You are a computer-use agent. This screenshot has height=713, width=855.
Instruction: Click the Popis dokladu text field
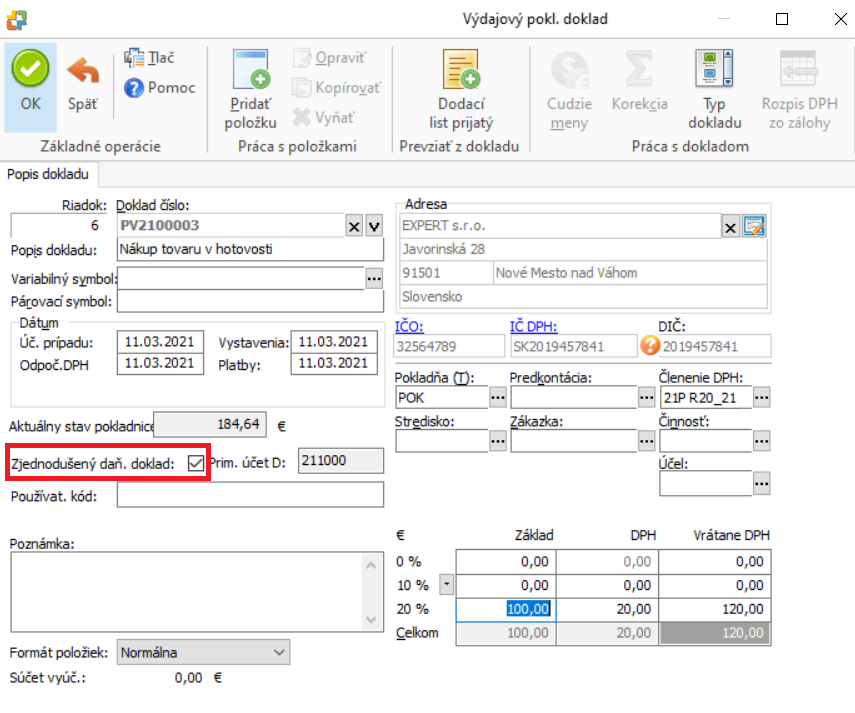[250, 249]
